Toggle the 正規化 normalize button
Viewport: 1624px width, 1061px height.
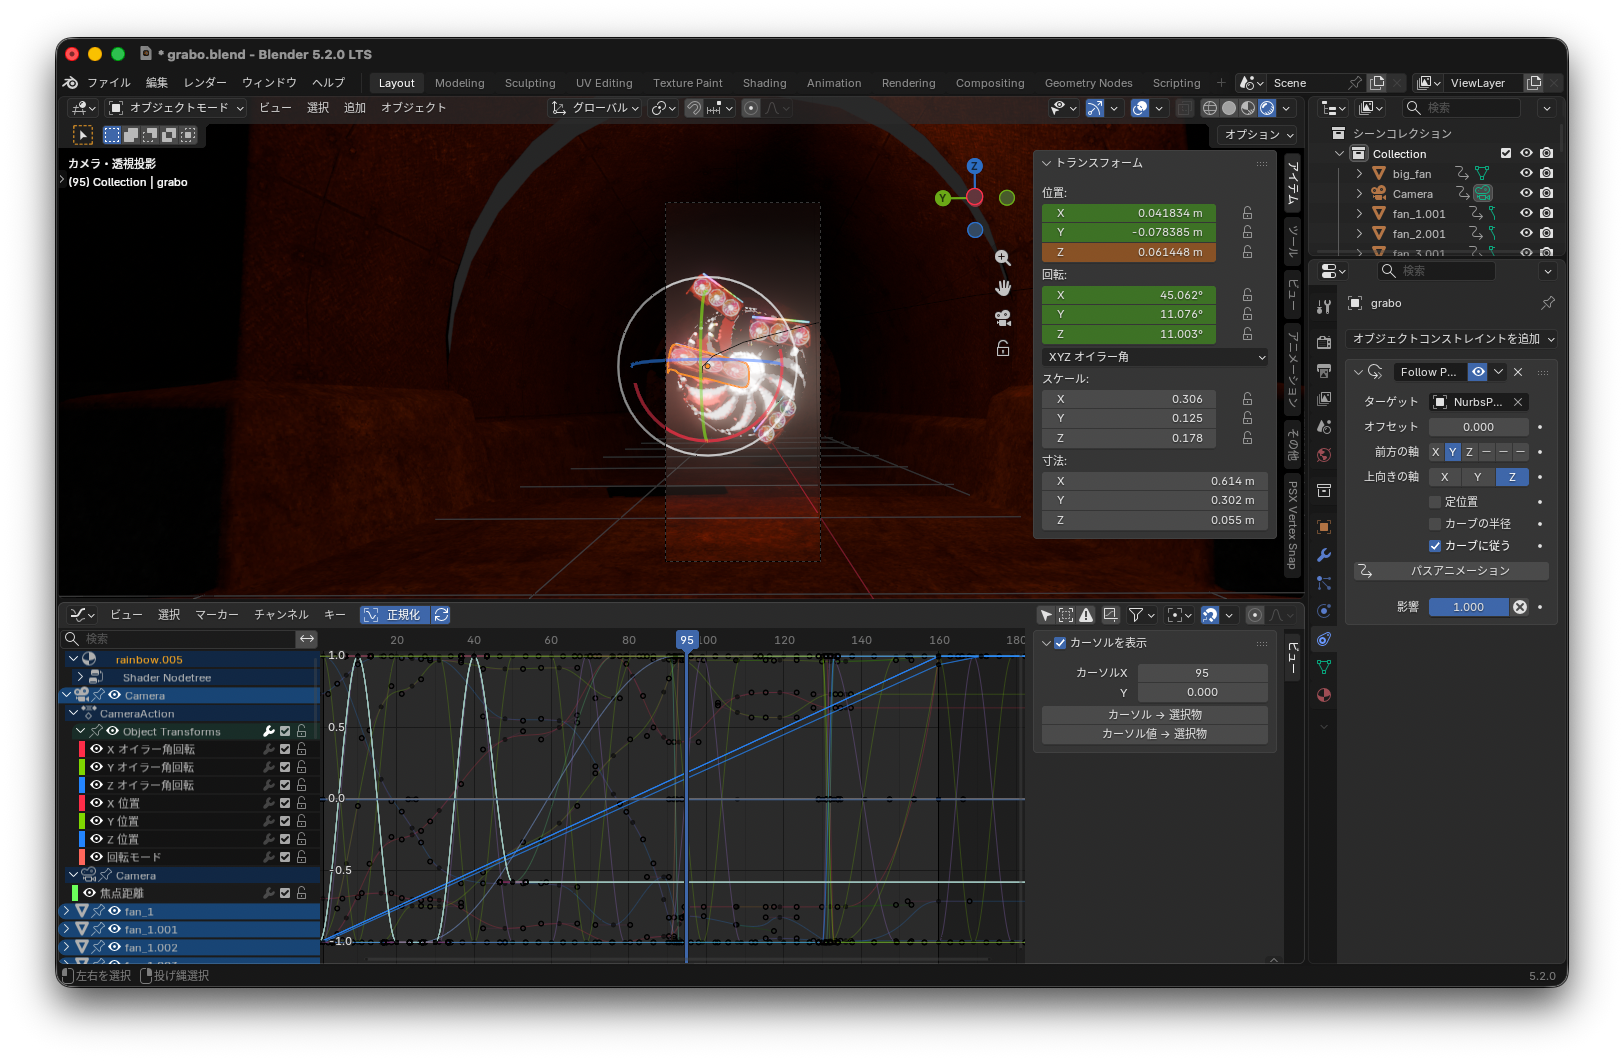point(395,615)
